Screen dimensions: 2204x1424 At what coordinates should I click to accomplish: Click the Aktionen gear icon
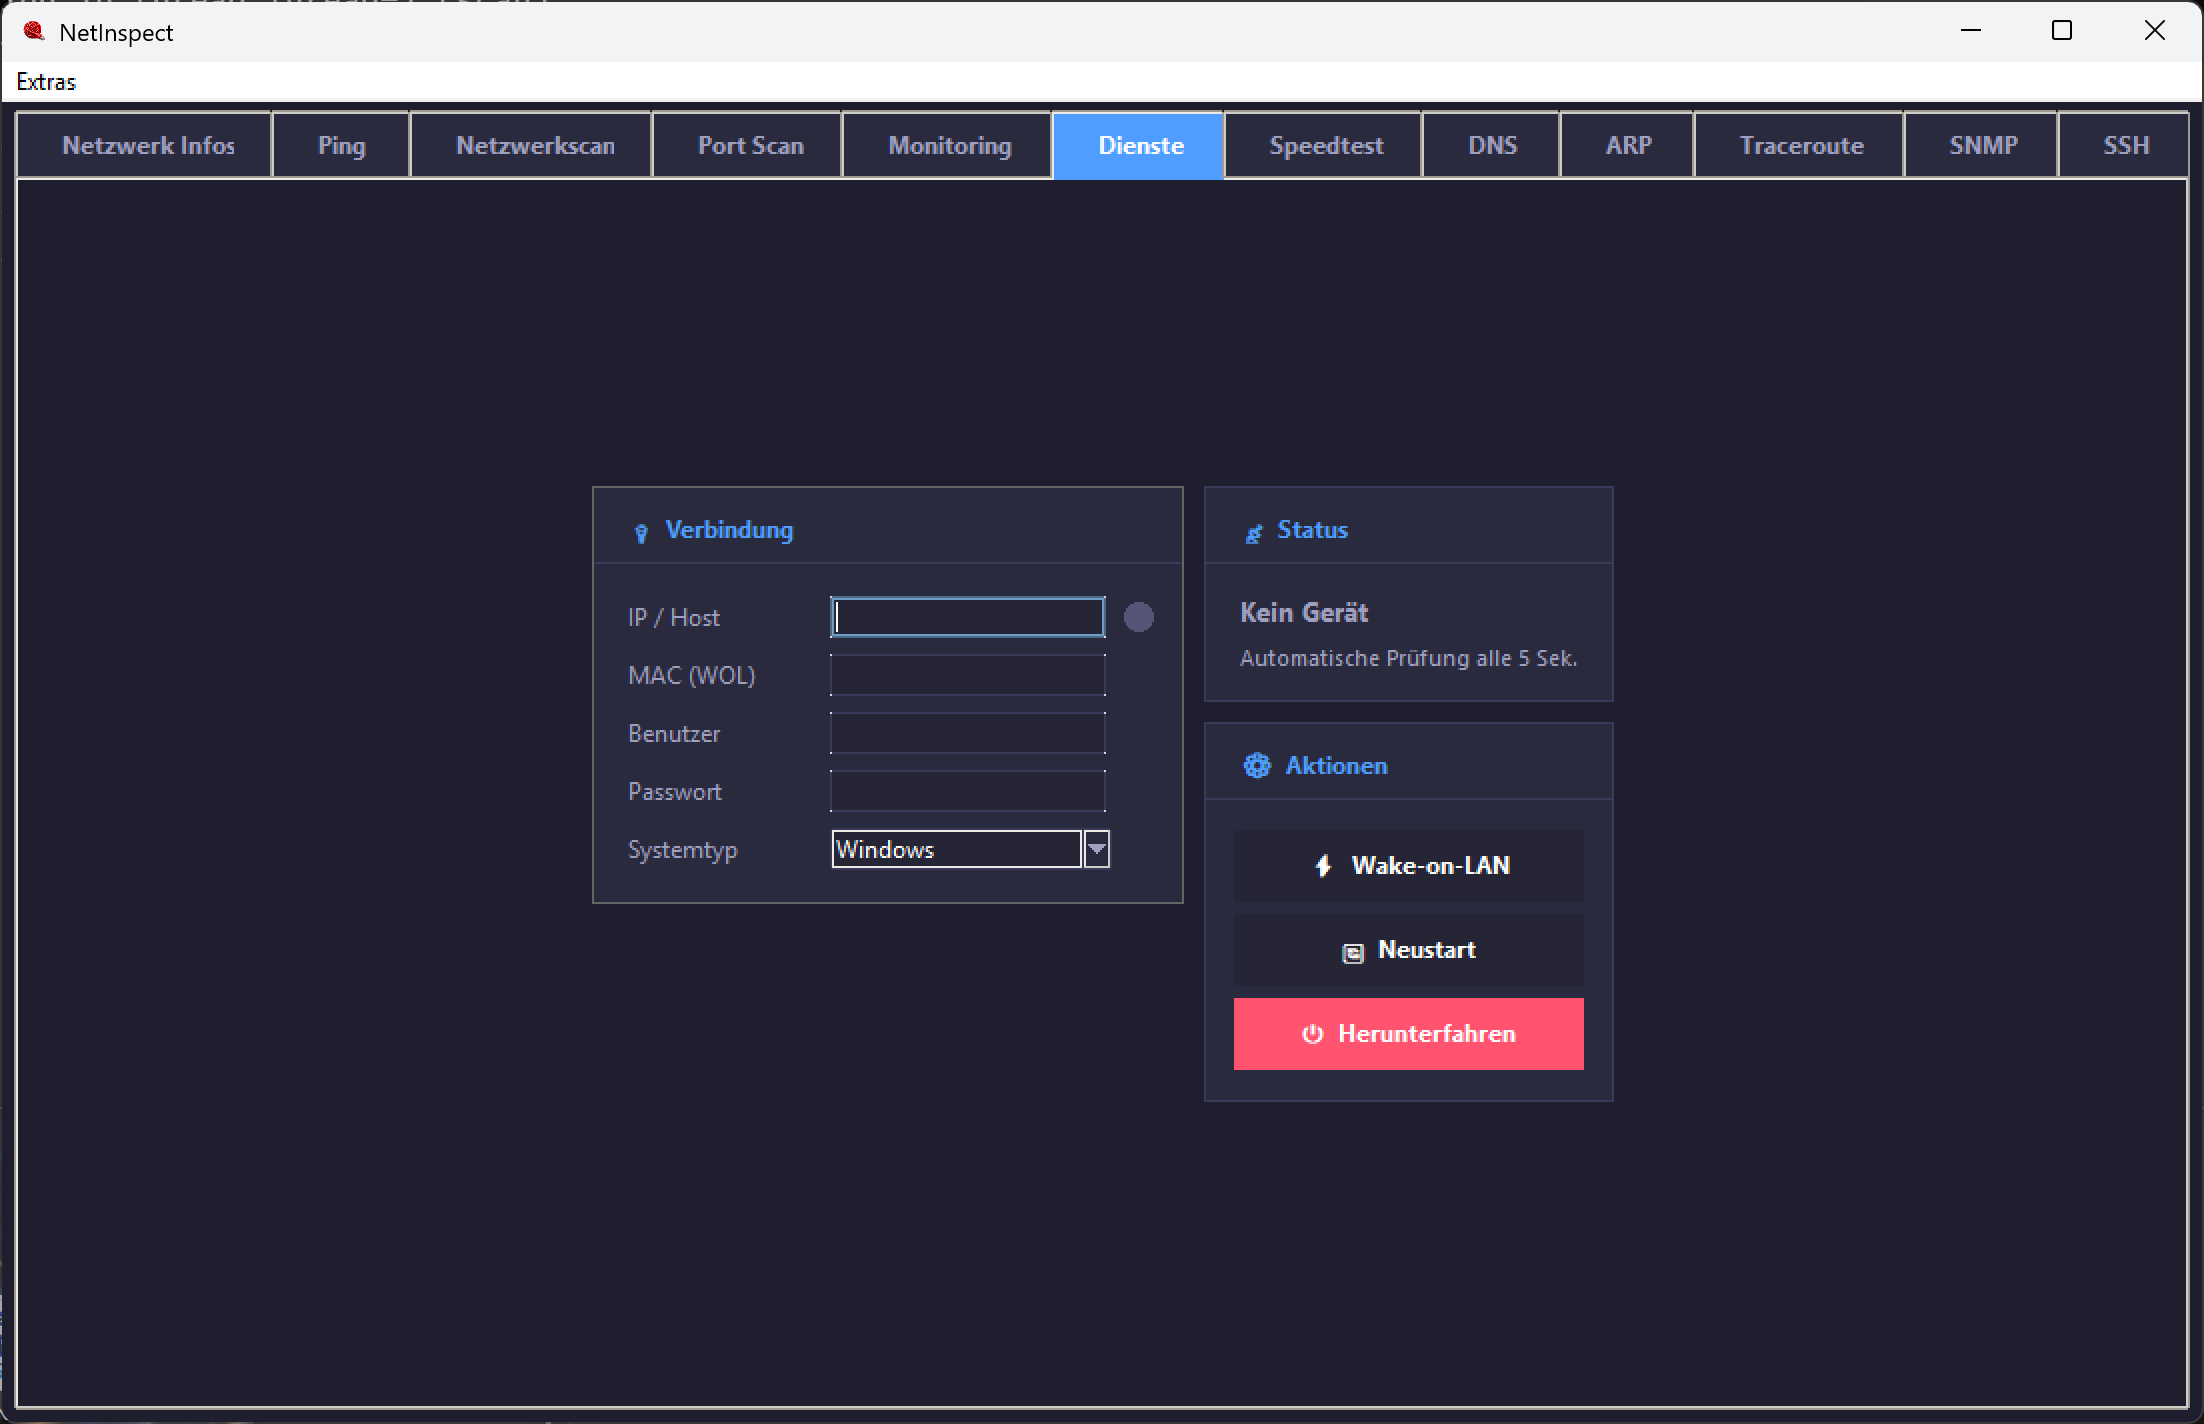click(x=1257, y=766)
